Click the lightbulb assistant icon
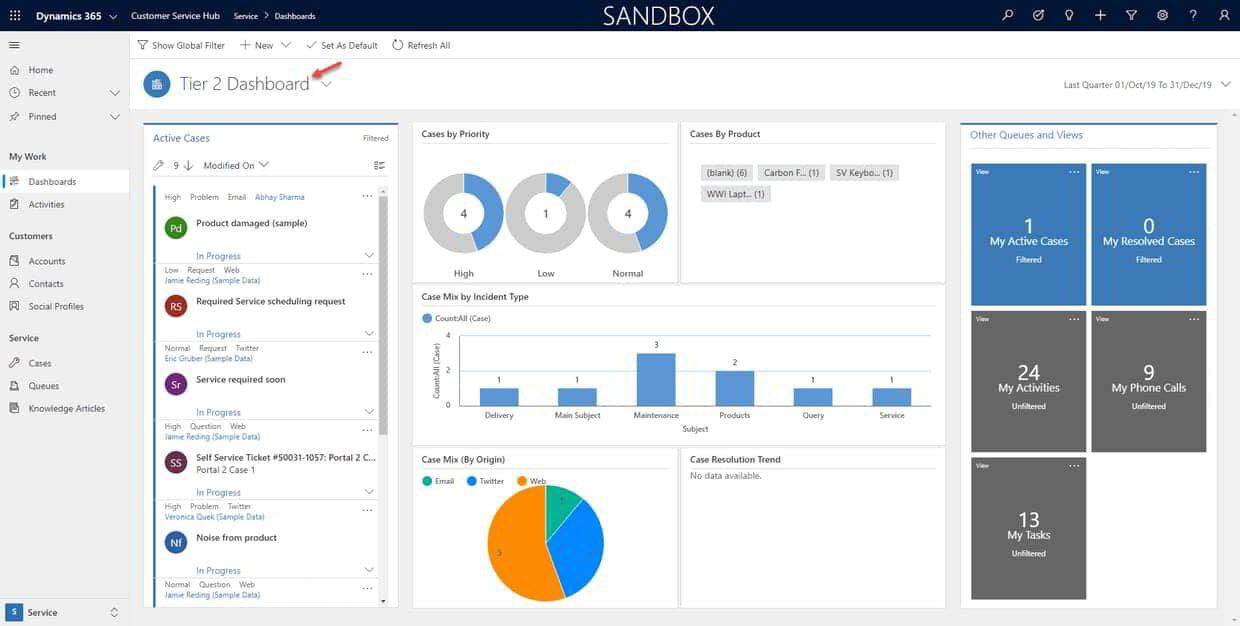 pos(1069,16)
